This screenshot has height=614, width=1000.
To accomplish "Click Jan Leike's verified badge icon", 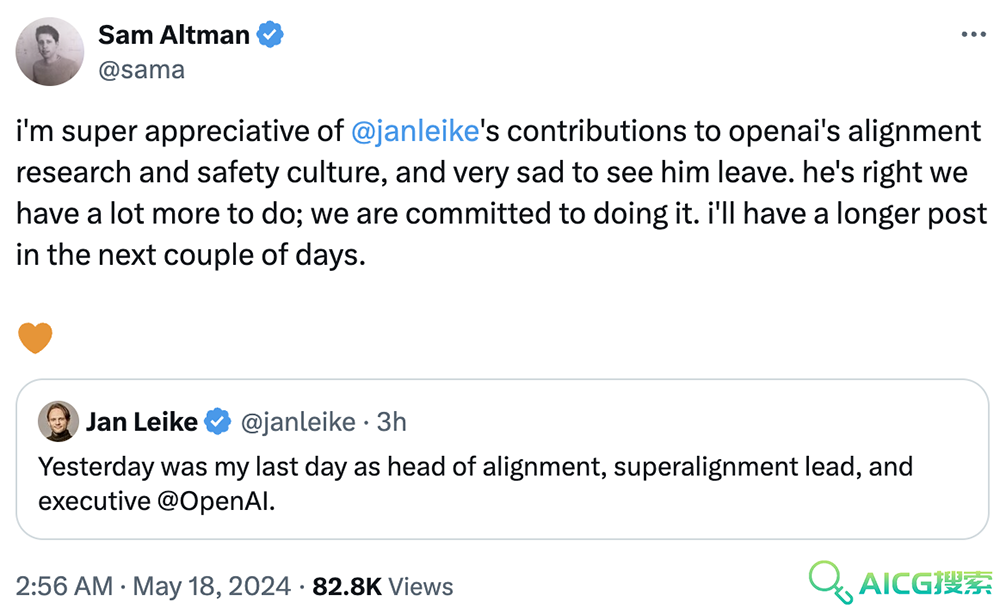I will (x=217, y=421).
